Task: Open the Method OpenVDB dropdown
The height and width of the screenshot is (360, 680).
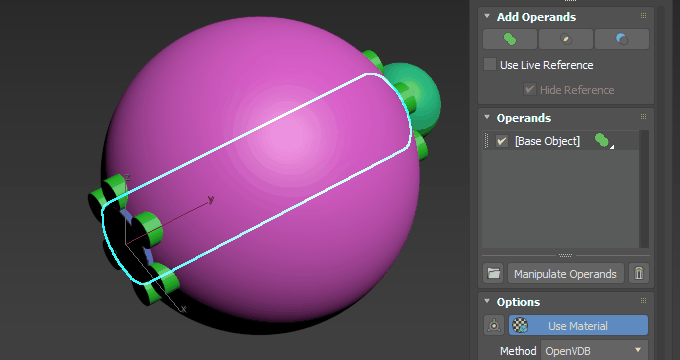Action: 594,350
